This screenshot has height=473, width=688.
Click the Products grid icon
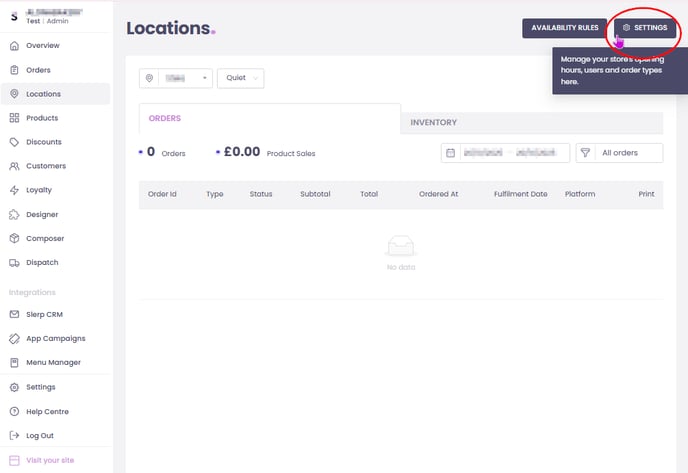[14, 118]
